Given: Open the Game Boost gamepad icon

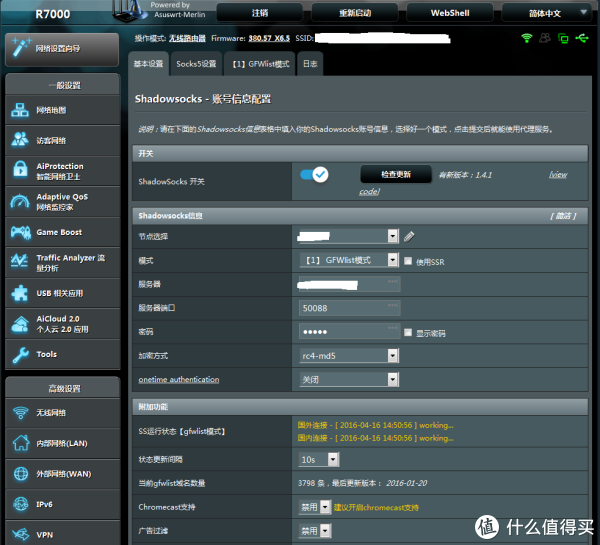Looking at the screenshot, I should pos(21,232).
